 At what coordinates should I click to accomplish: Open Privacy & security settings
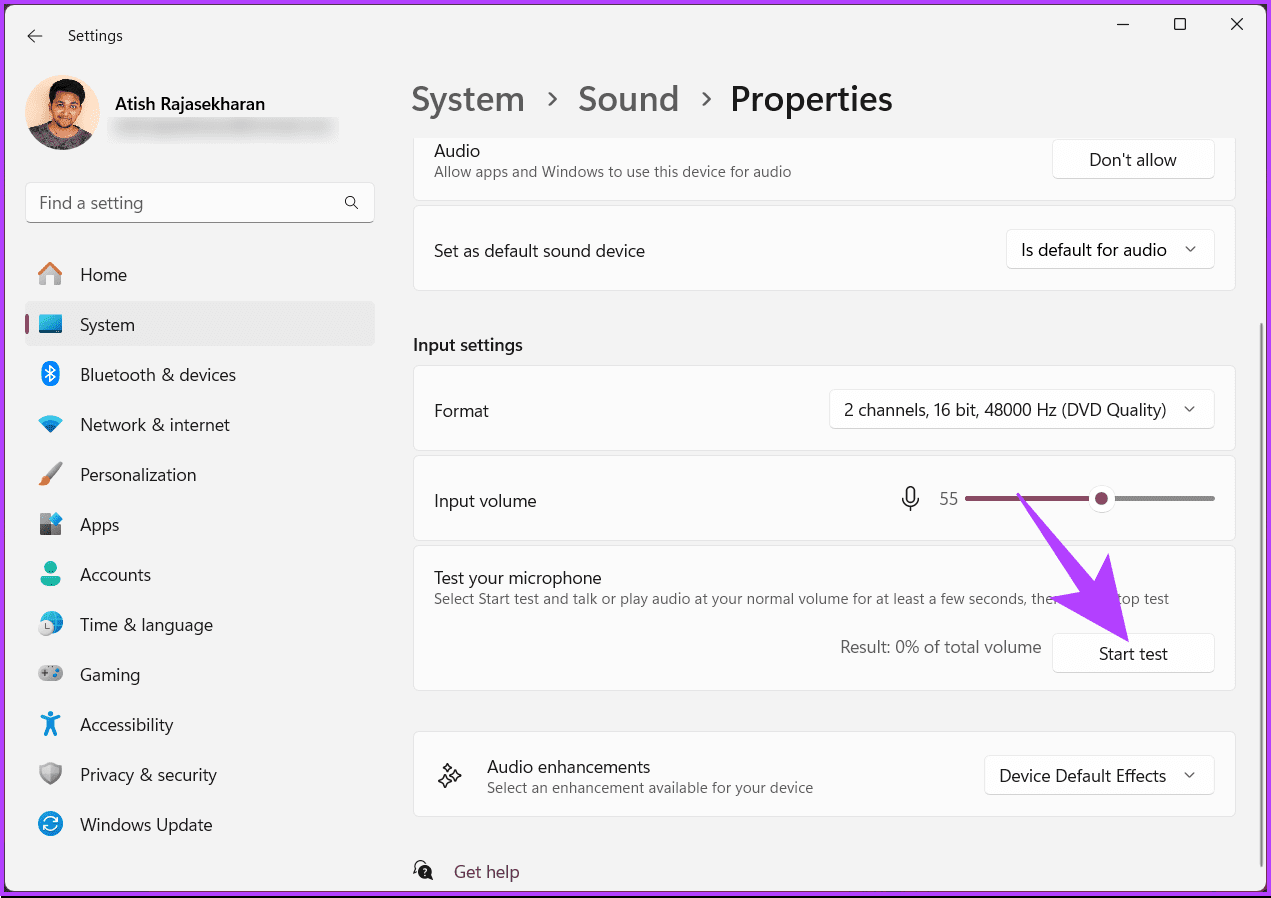(148, 774)
